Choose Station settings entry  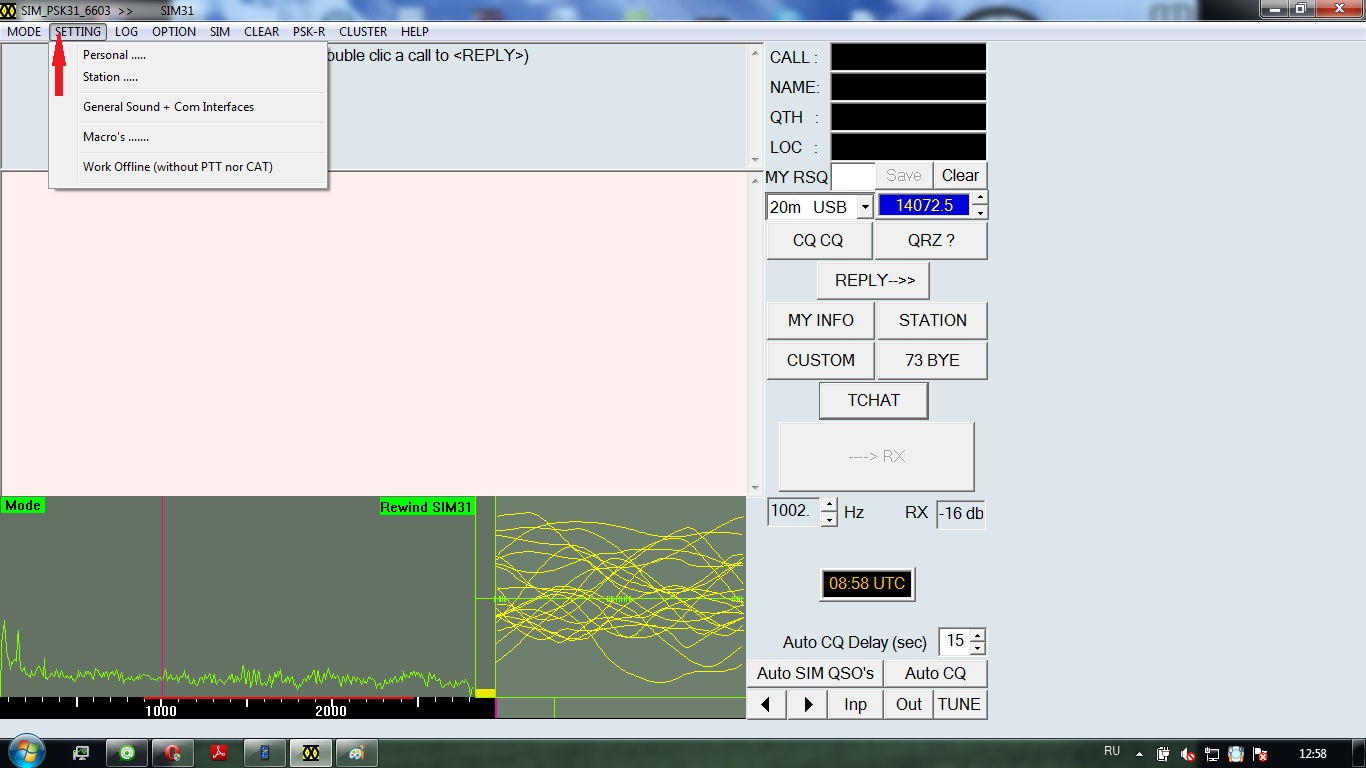click(x=190, y=77)
